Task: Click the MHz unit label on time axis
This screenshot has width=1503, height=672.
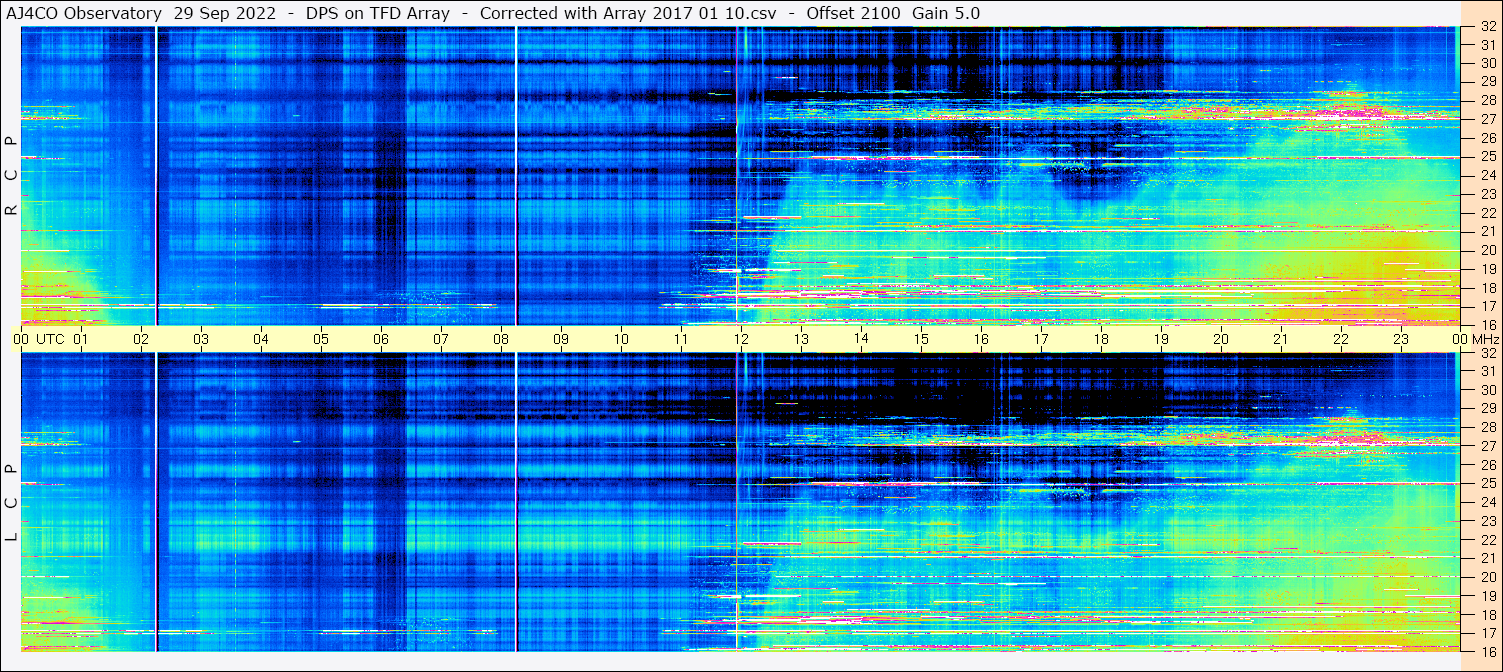Action: [1486, 339]
